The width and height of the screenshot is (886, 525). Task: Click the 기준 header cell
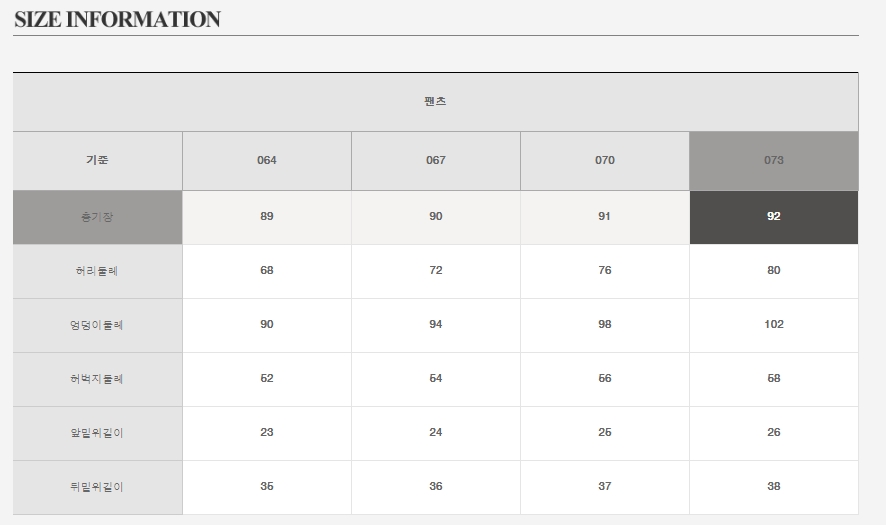pos(98,161)
